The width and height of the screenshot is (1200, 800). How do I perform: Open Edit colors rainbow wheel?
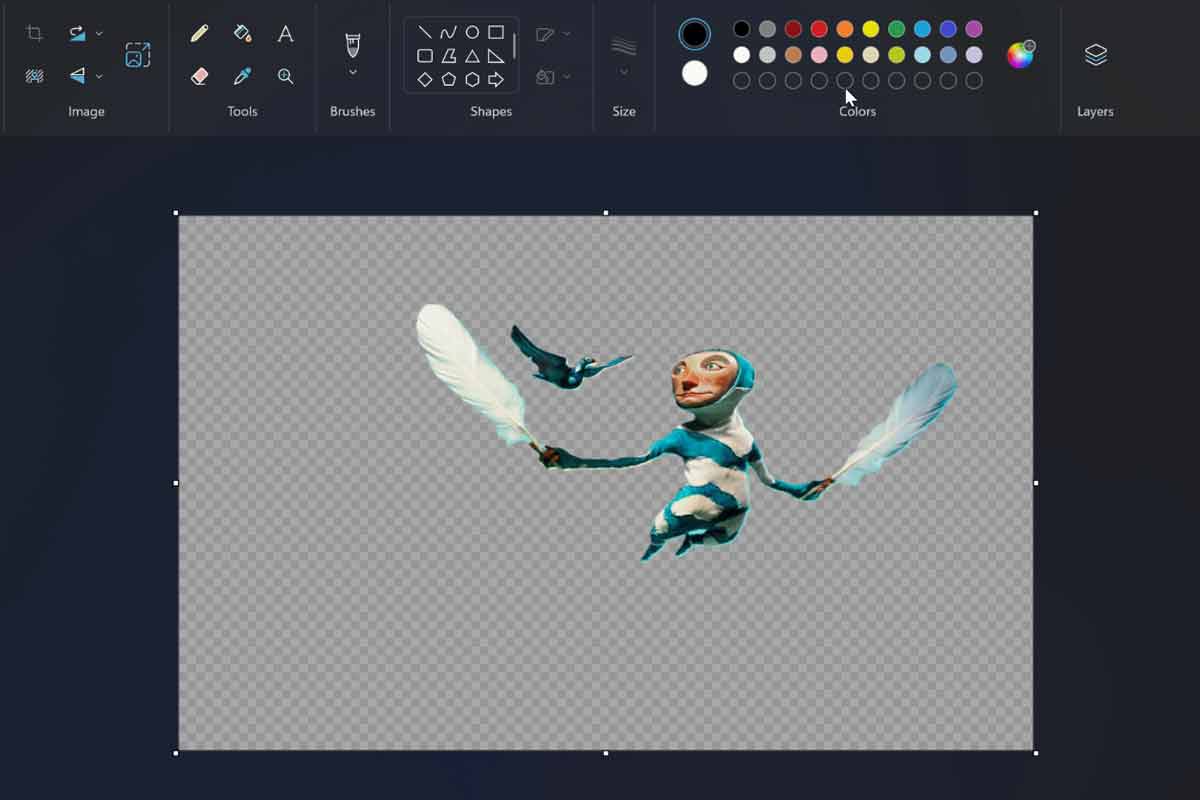pyautogui.click(x=1020, y=55)
